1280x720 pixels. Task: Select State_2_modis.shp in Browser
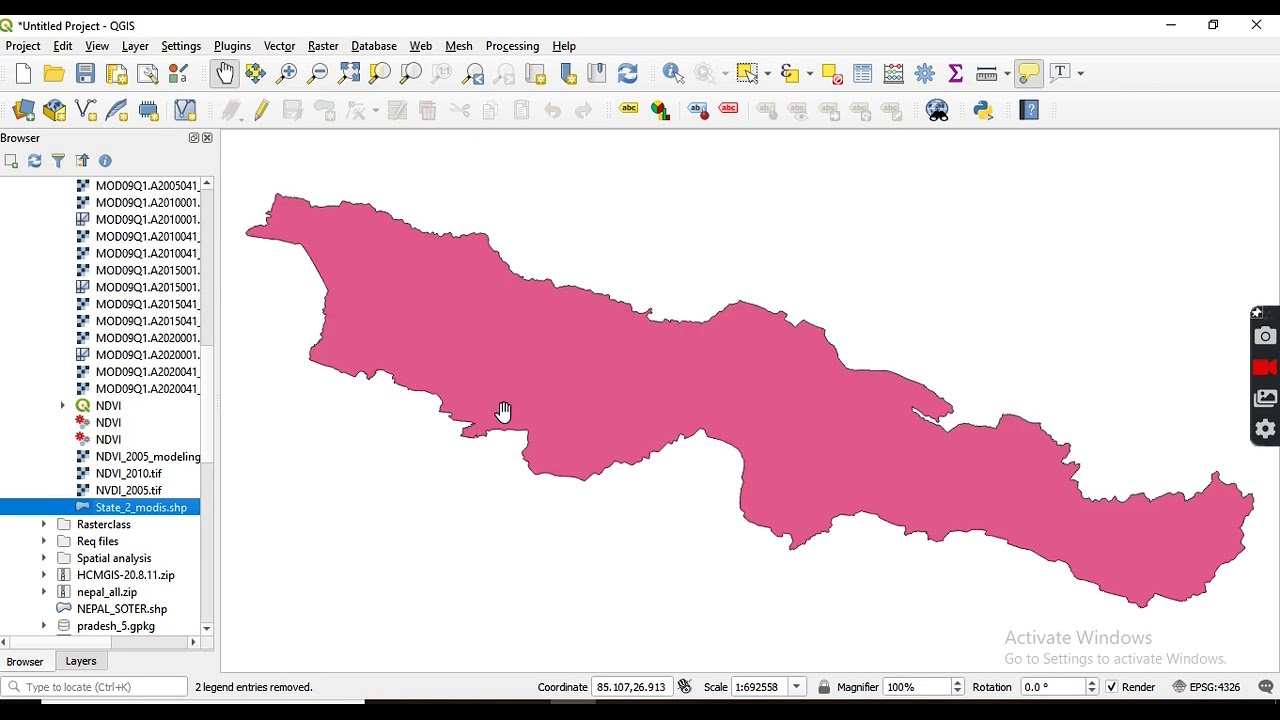click(141, 508)
